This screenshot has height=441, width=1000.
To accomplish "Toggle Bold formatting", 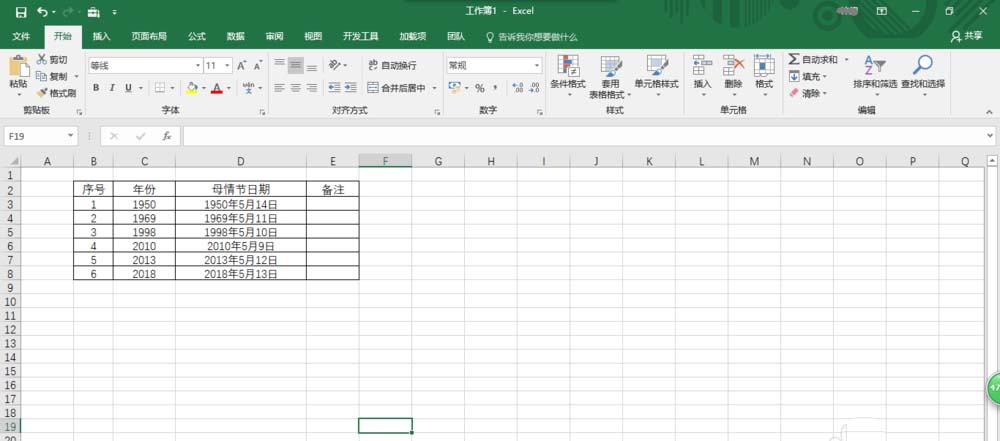I will click(96, 88).
